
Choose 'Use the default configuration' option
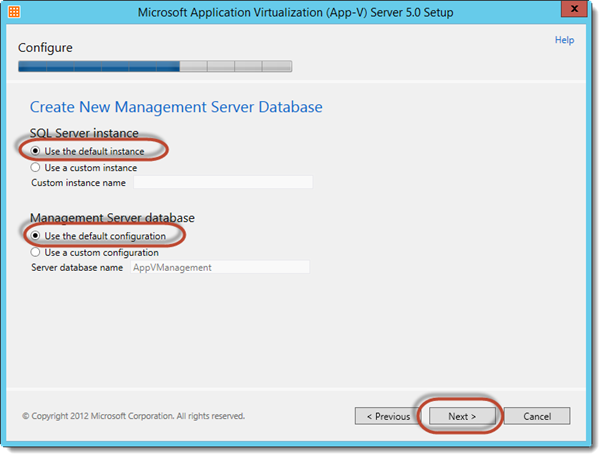[x=35, y=236]
